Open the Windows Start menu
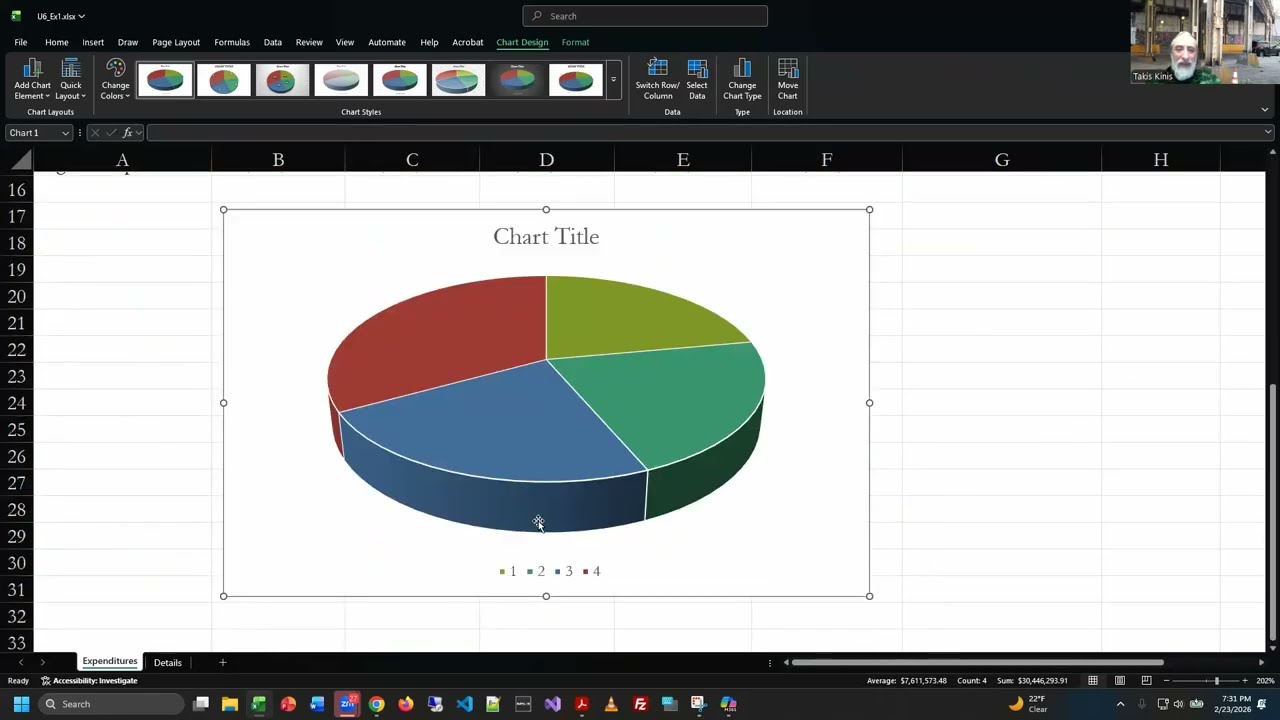The height and width of the screenshot is (720, 1280). (21, 704)
